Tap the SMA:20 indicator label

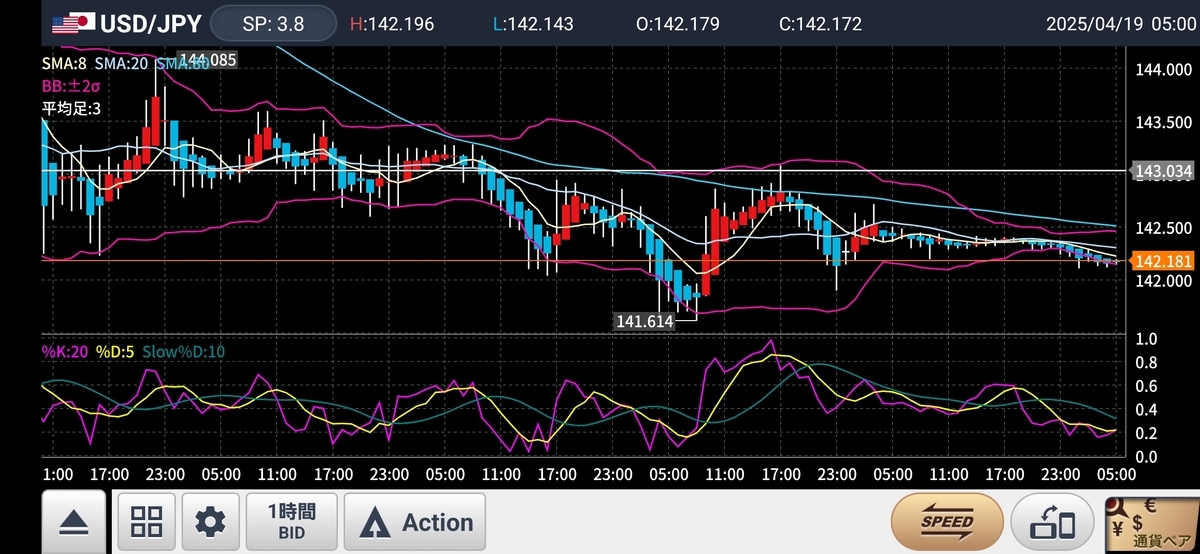(123, 63)
